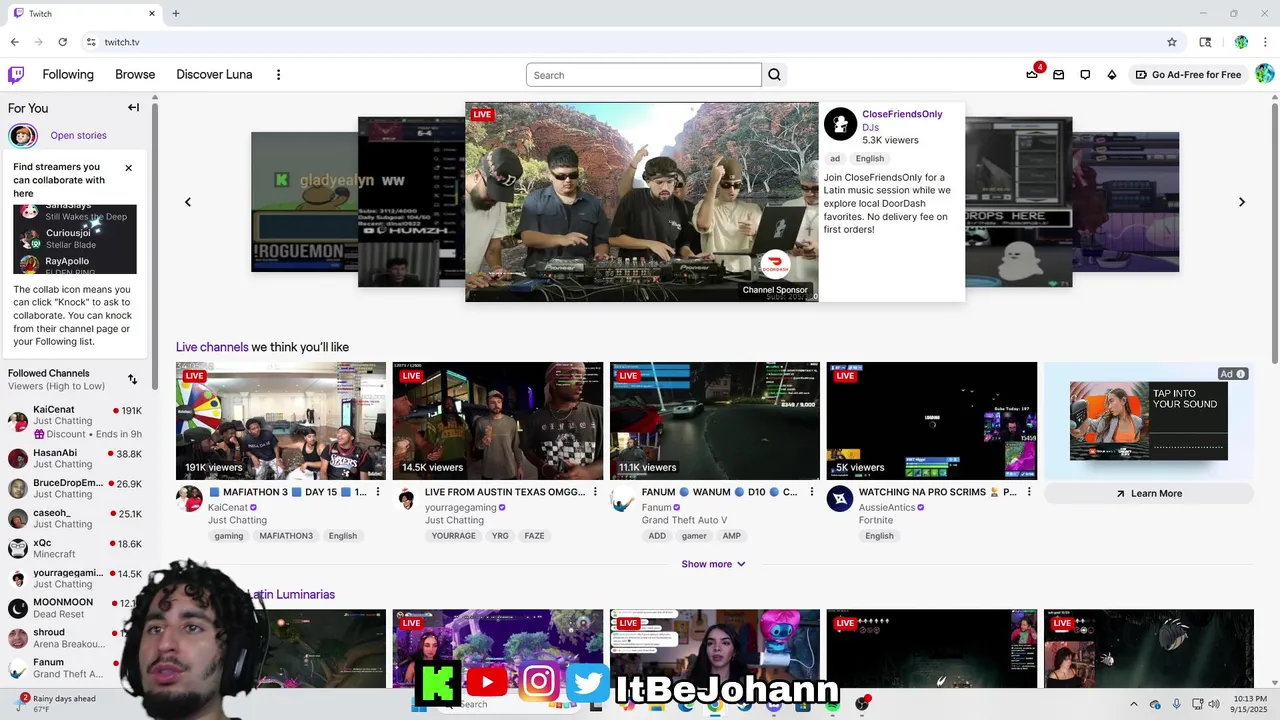This screenshot has width=1280, height=720.
Task: Open the user profile avatar menu
Action: 1264,74
